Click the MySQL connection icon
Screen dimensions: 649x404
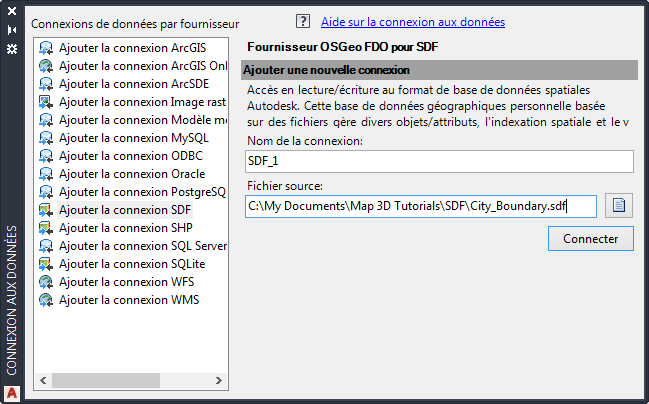tap(46, 138)
